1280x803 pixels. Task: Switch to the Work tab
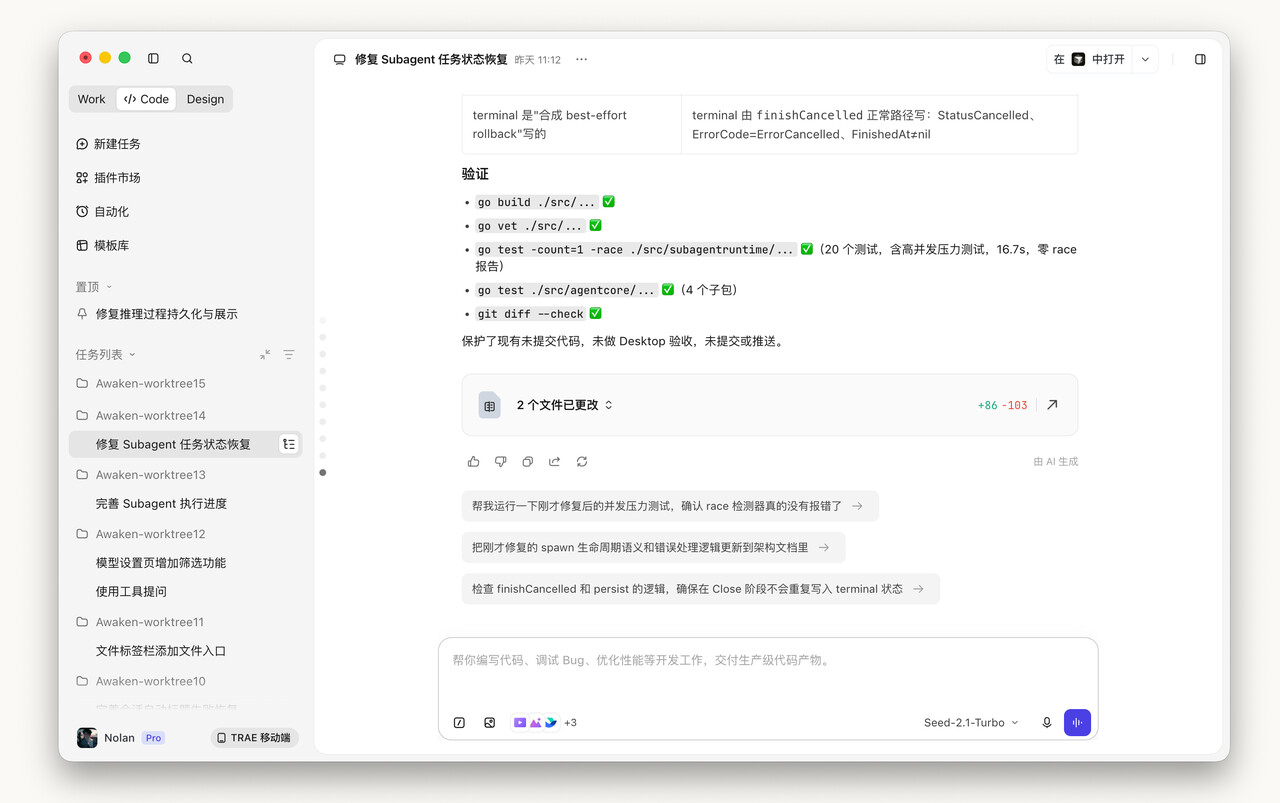pos(91,99)
